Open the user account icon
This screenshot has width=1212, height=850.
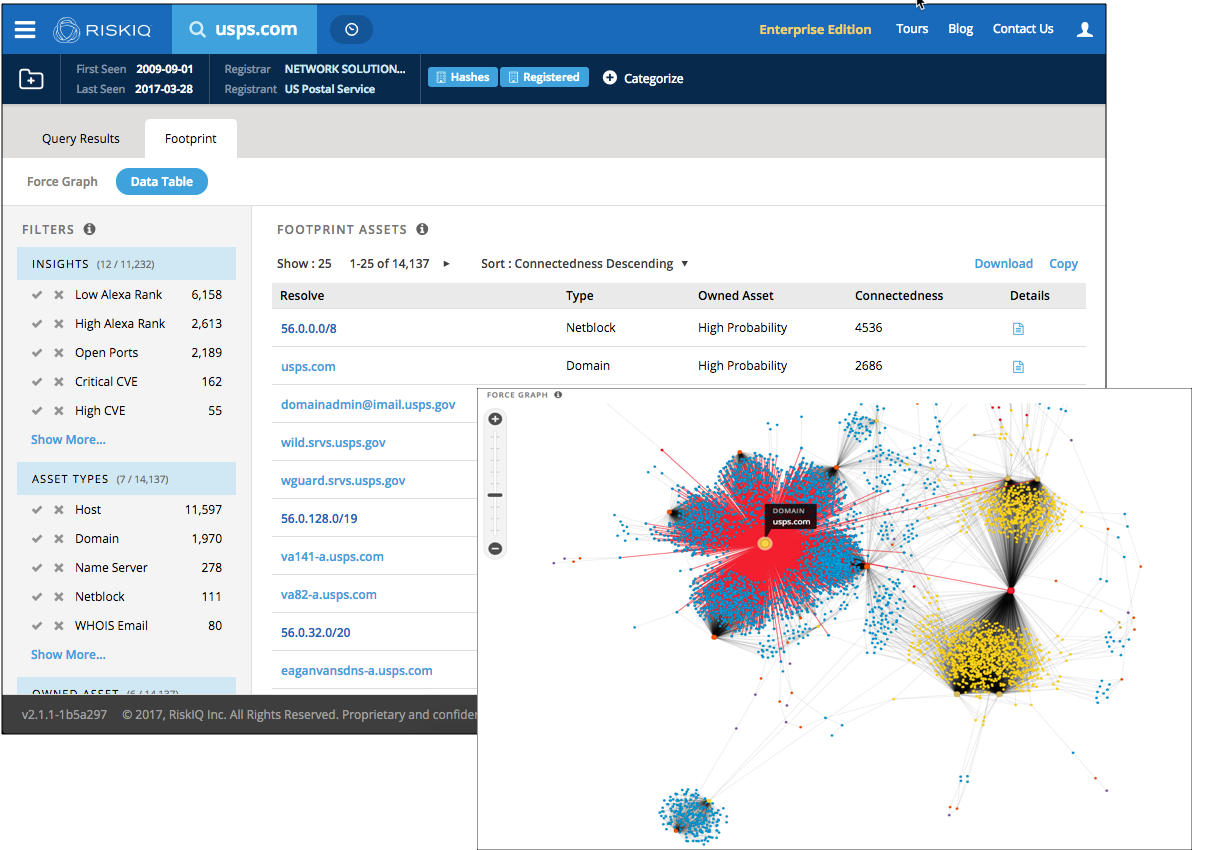1085,30
